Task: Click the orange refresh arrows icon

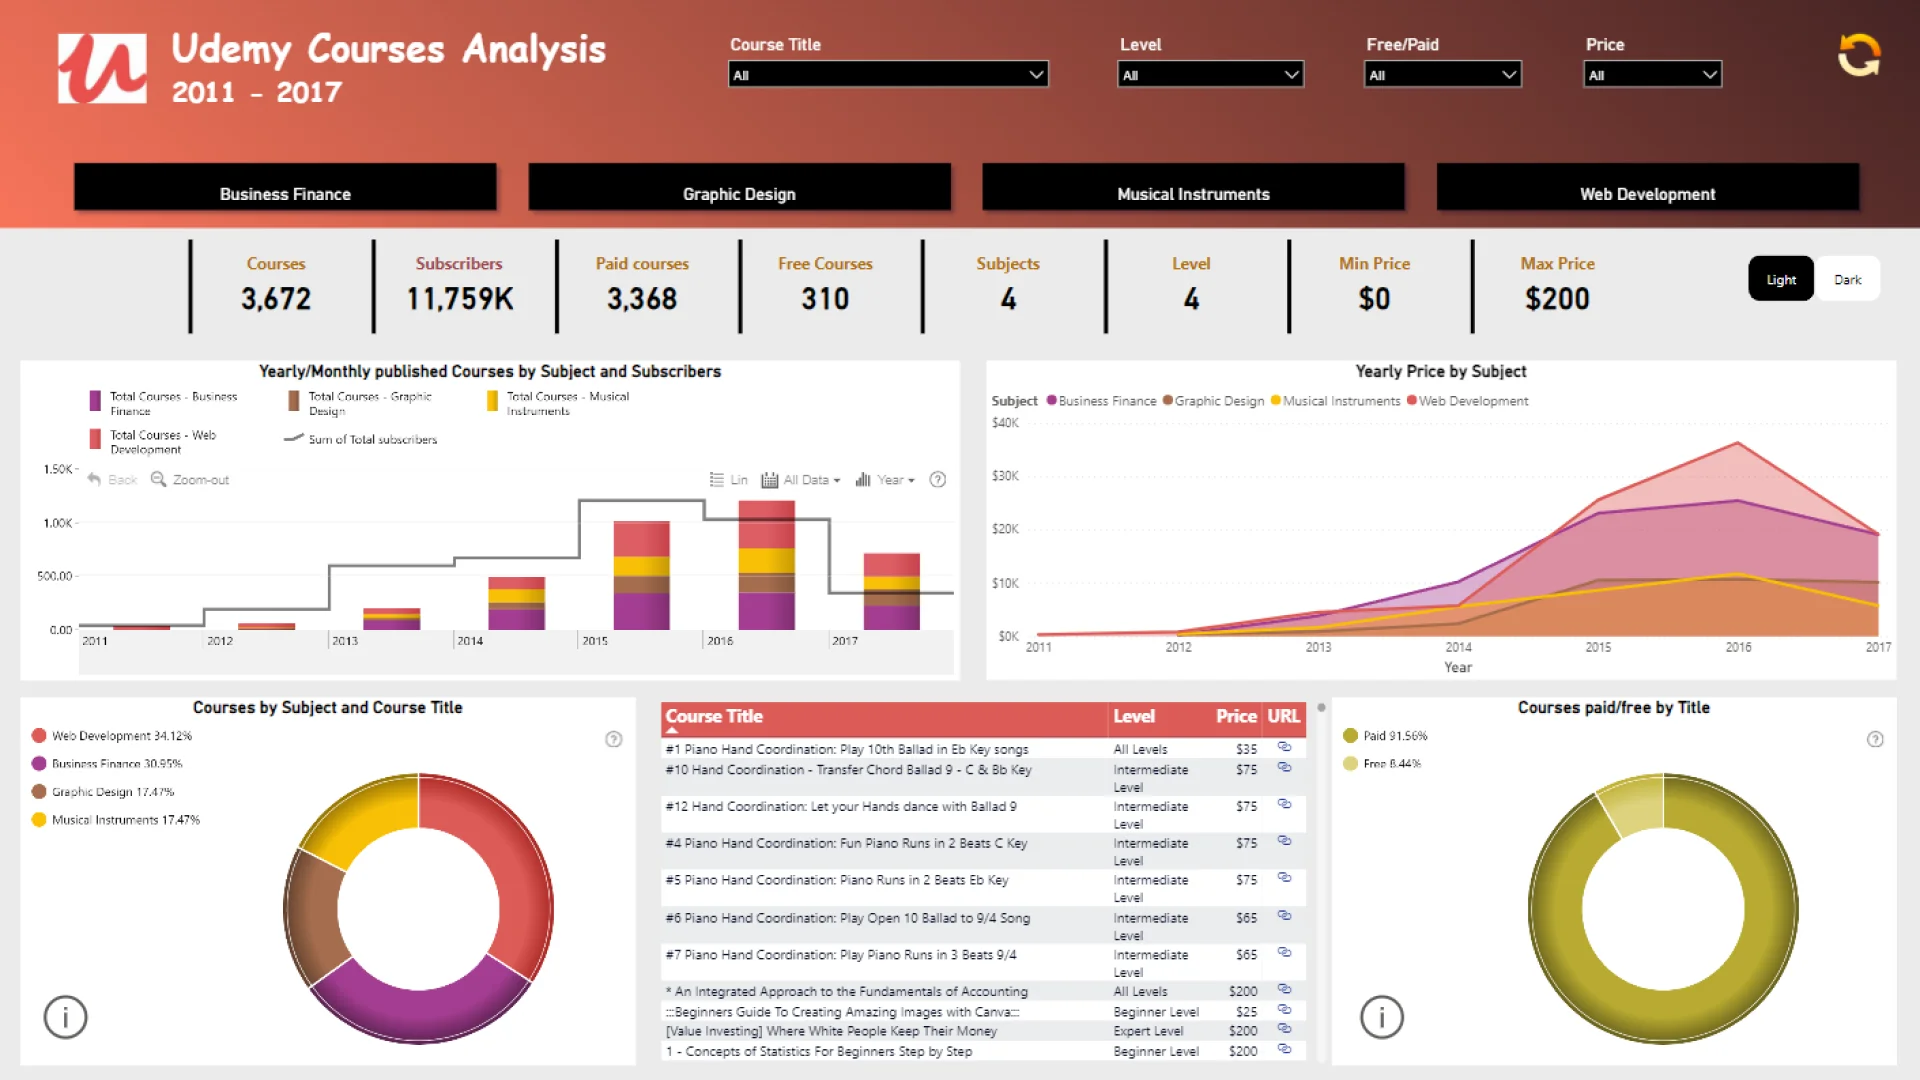Action: point(1859,55)
